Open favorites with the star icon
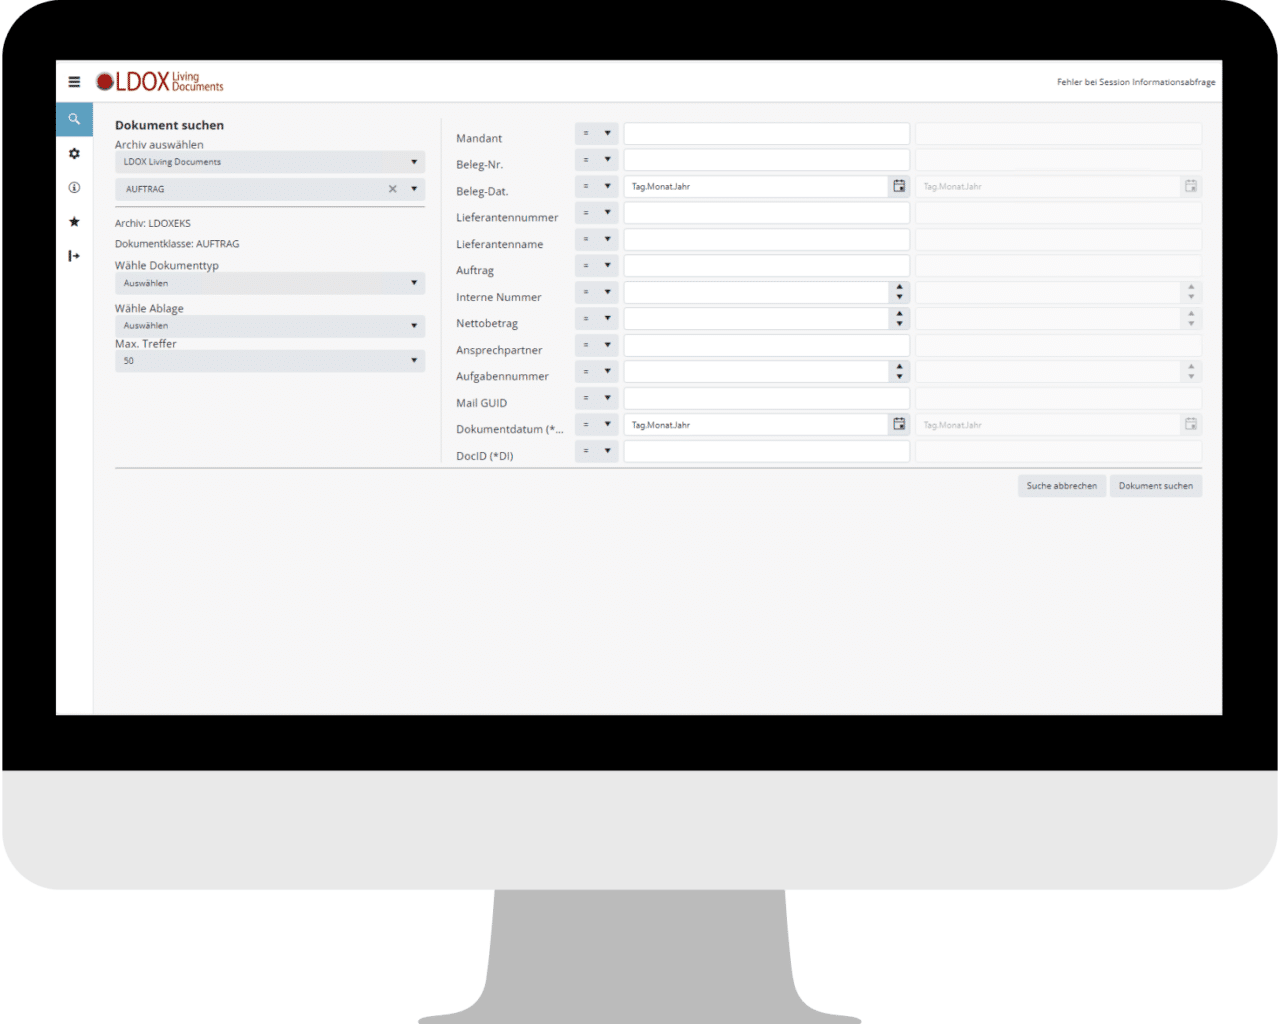 (73, 222)
